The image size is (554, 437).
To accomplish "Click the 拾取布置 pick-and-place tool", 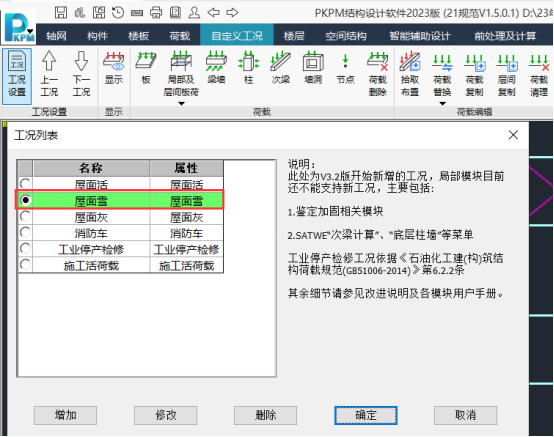I will tap(410, 73).
